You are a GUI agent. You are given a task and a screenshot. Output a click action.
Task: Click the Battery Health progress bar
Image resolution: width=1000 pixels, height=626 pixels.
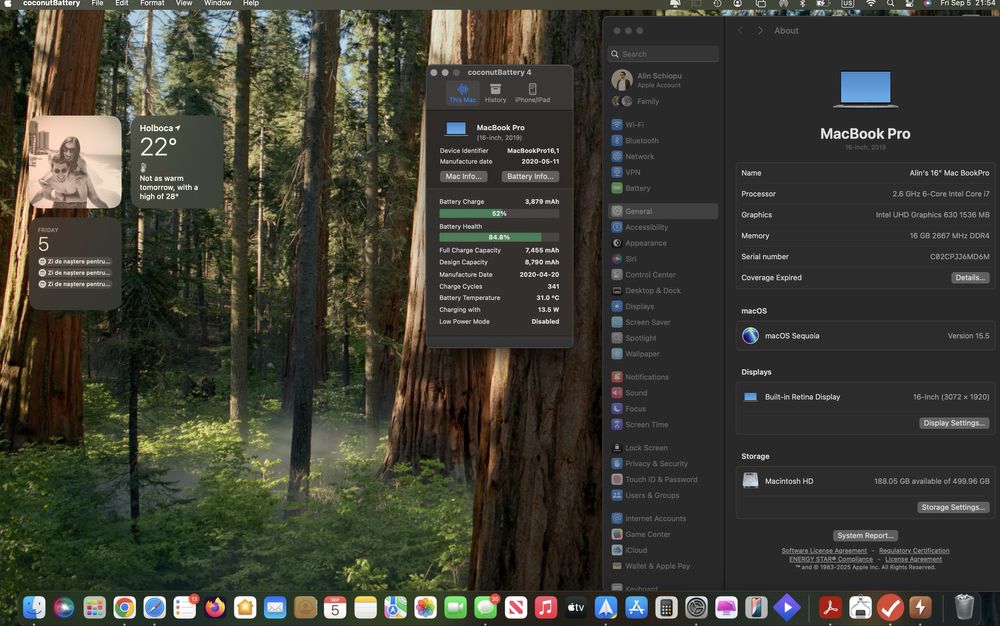click(499, 237)
